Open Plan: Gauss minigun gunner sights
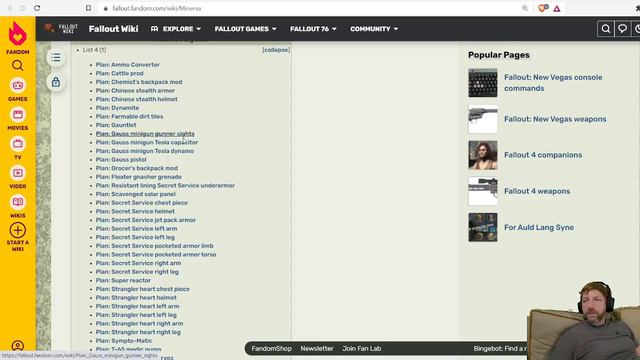The height and width of the screenshot is (360, 640). [145, 133]
